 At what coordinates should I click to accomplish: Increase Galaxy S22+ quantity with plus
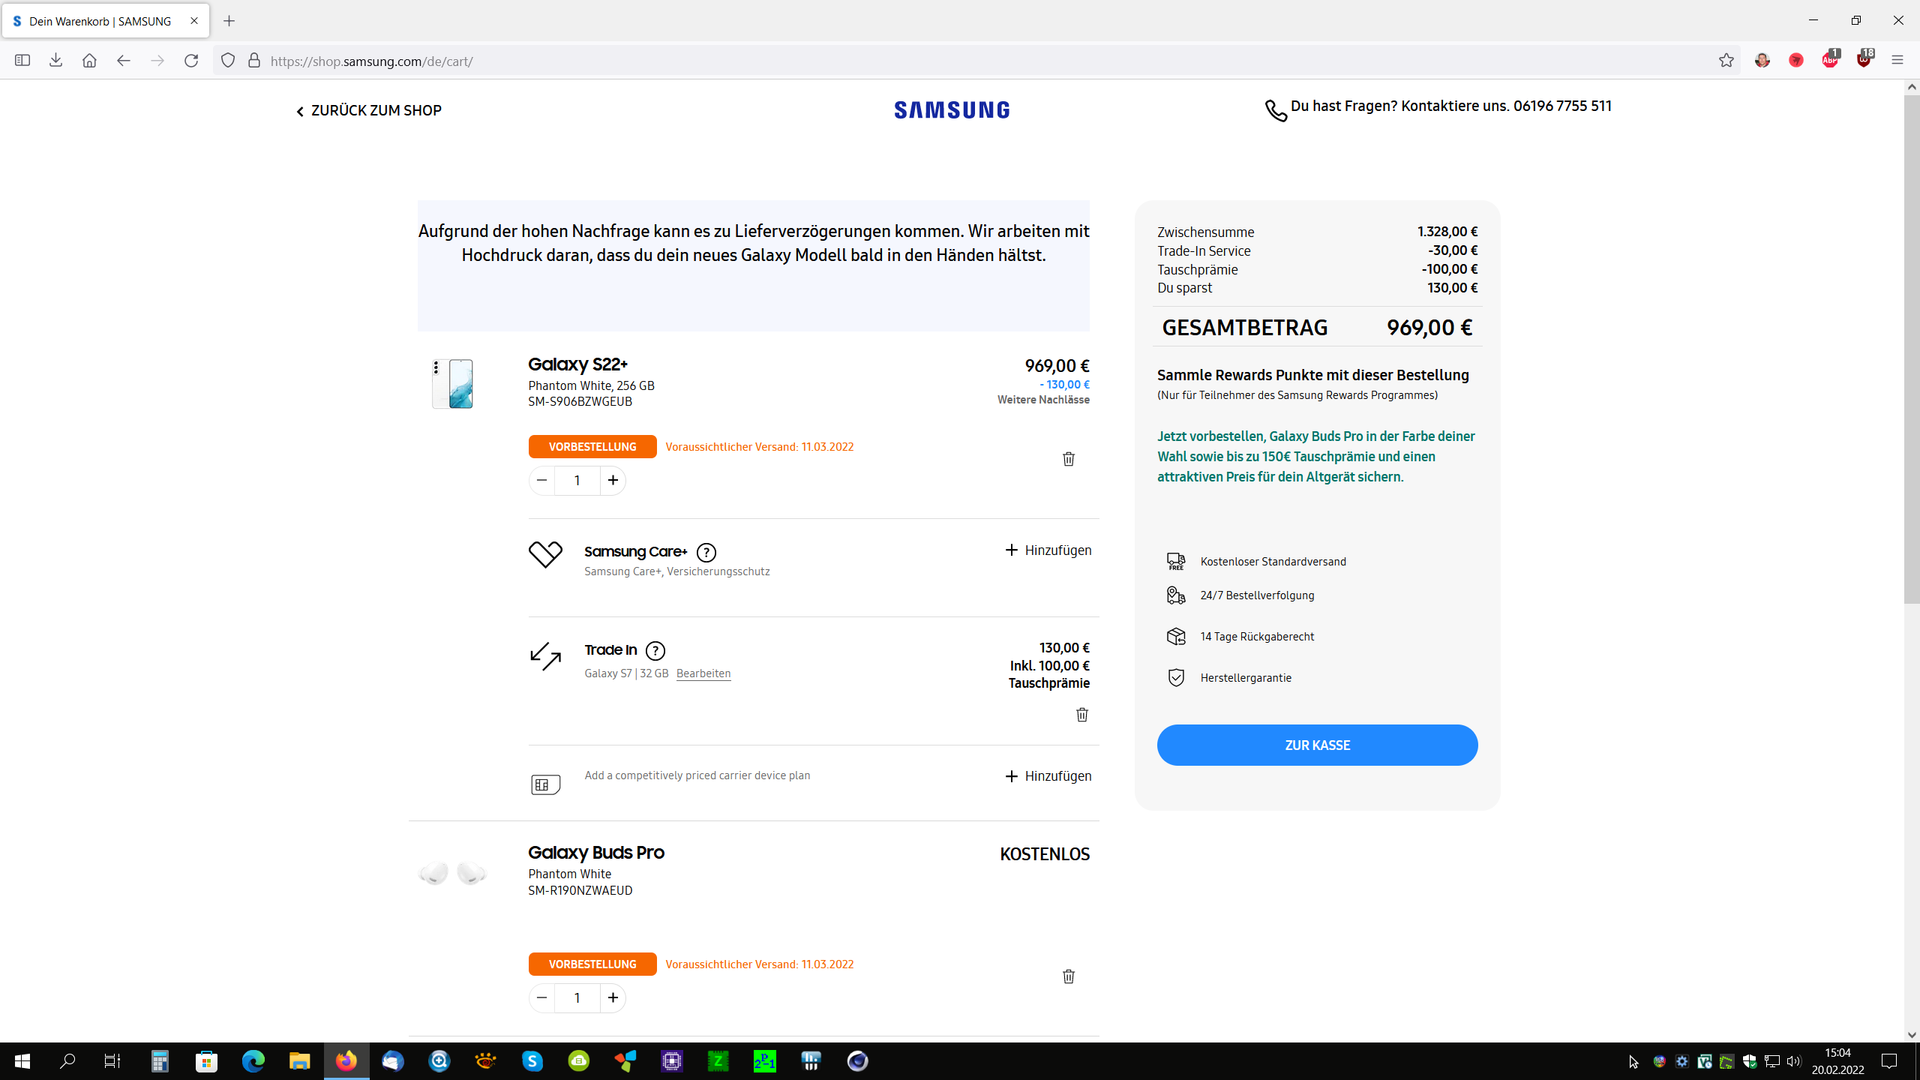pyautogui.click(x=613, y=481)
